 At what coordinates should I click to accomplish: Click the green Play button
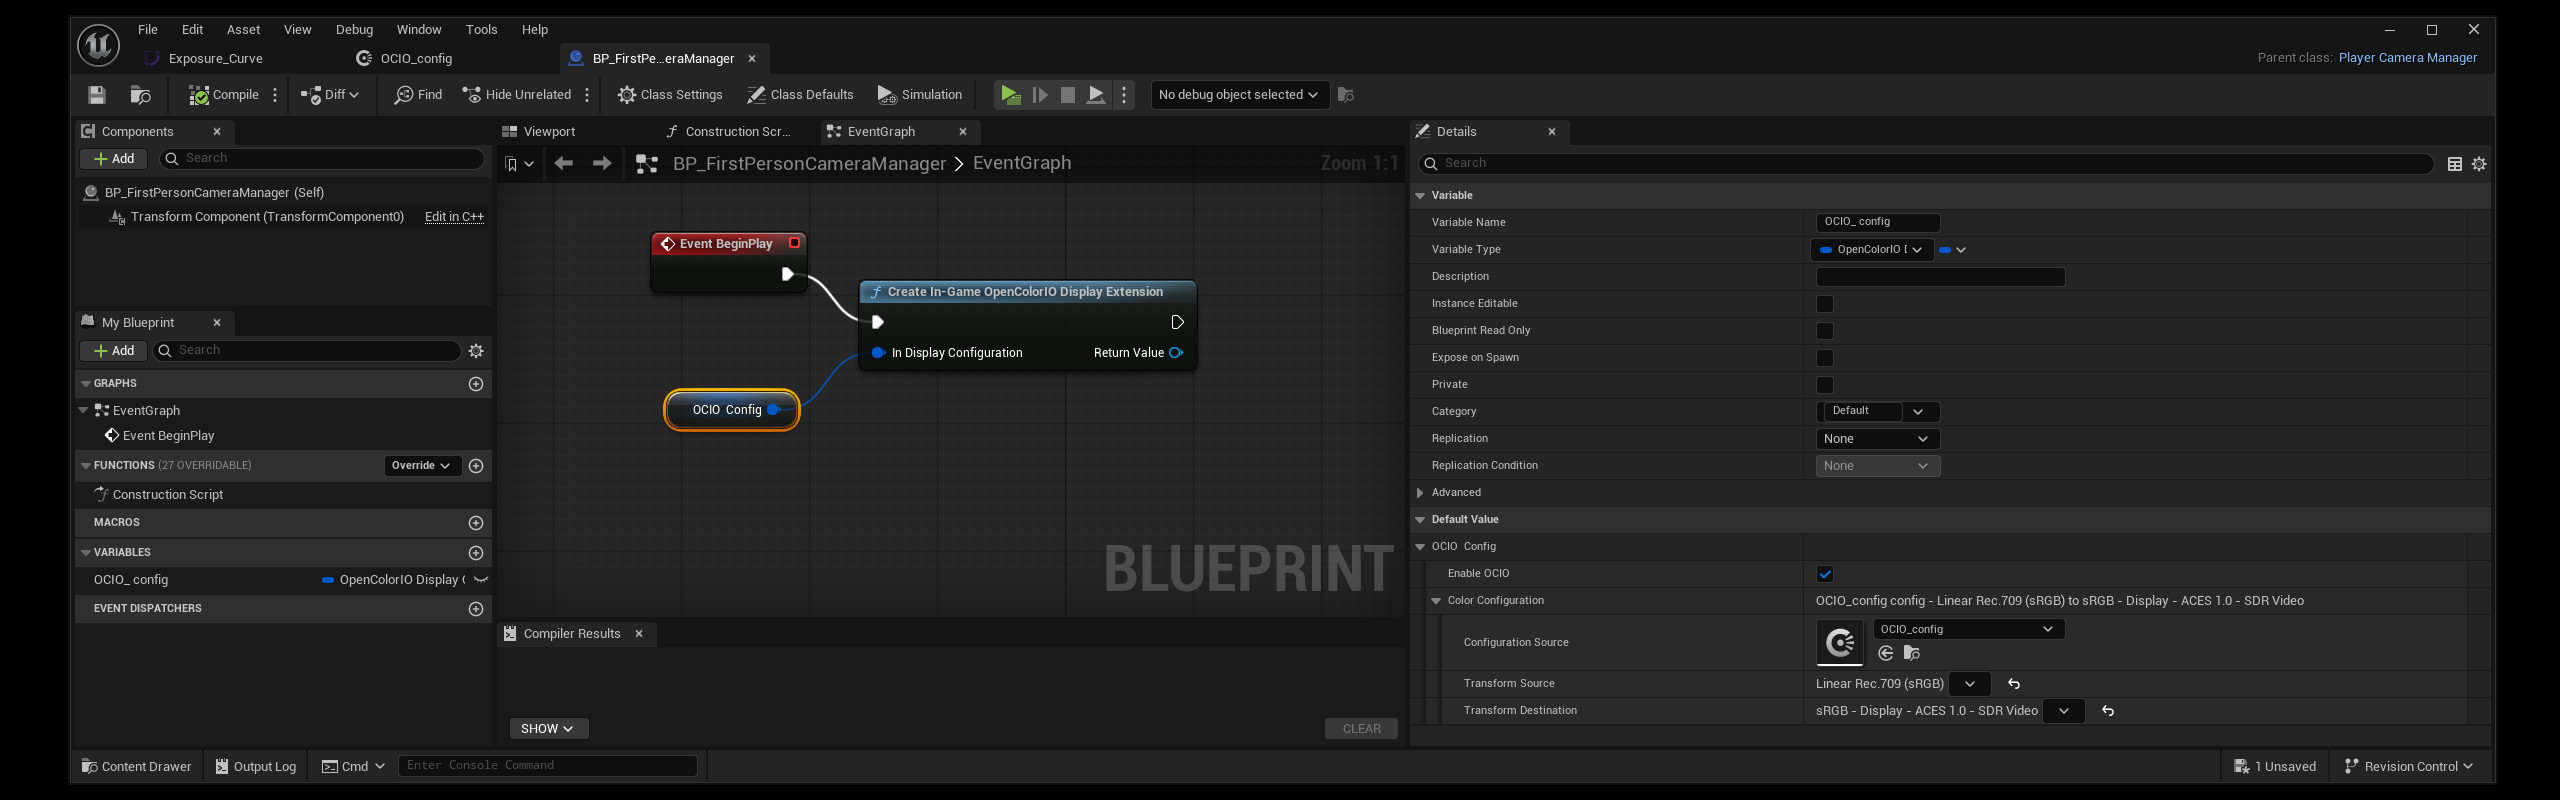[x=1011, y=95]
